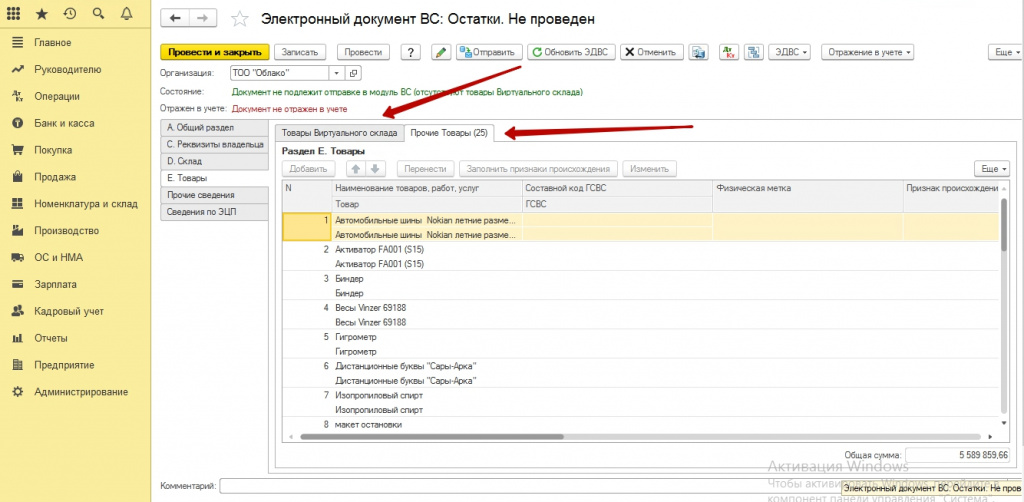Image resolution: width=1024 pixels, height=502 pixels.
Task: Open the document structure icon
Action: [x=754, y=53]
